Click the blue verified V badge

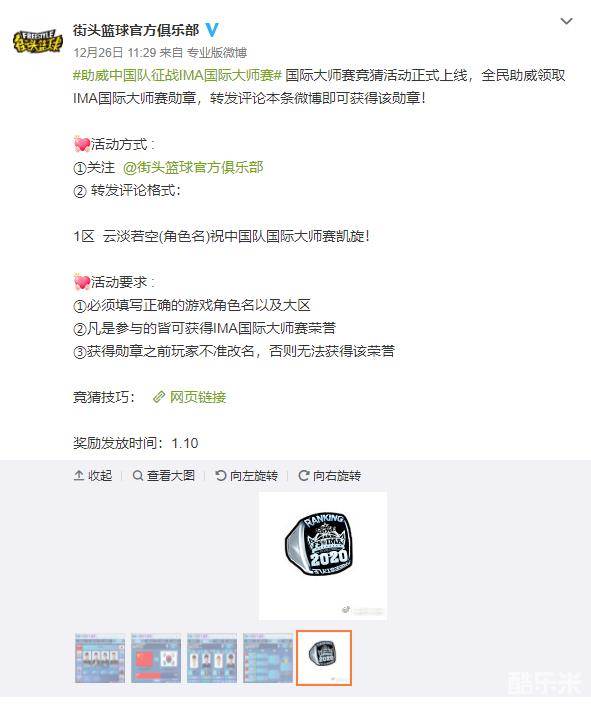coord(212,30)
